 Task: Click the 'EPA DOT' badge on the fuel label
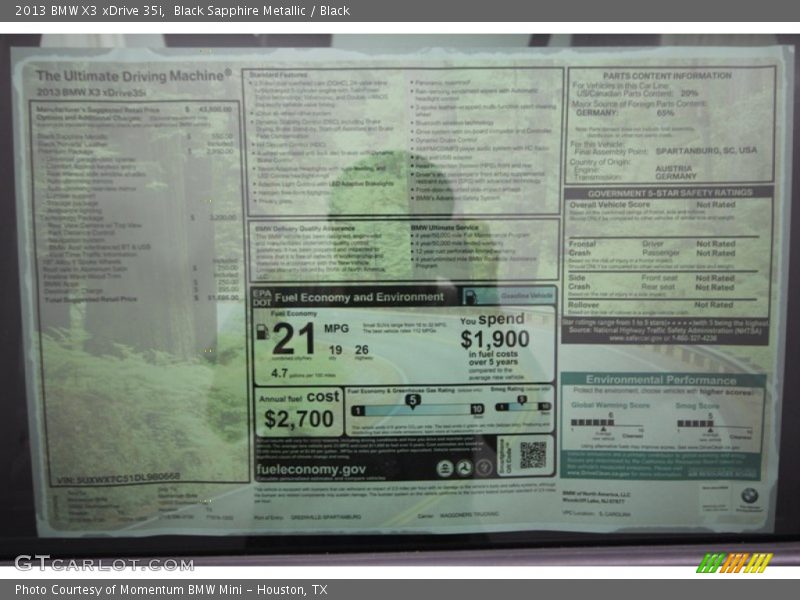coord(262,297)
